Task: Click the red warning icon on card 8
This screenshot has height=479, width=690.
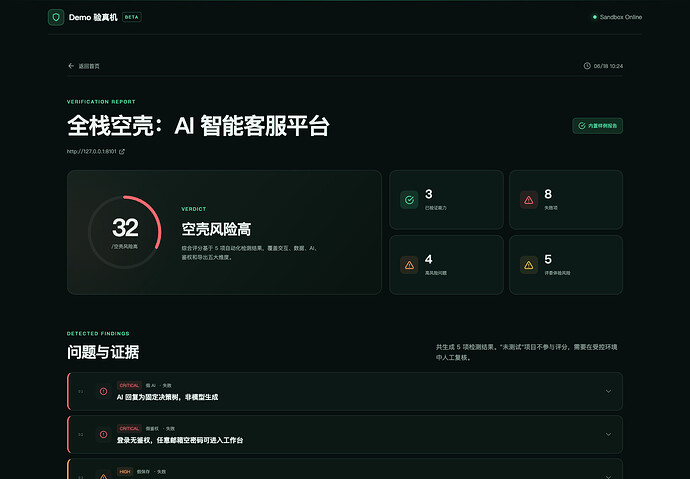Action: point(529,200)
